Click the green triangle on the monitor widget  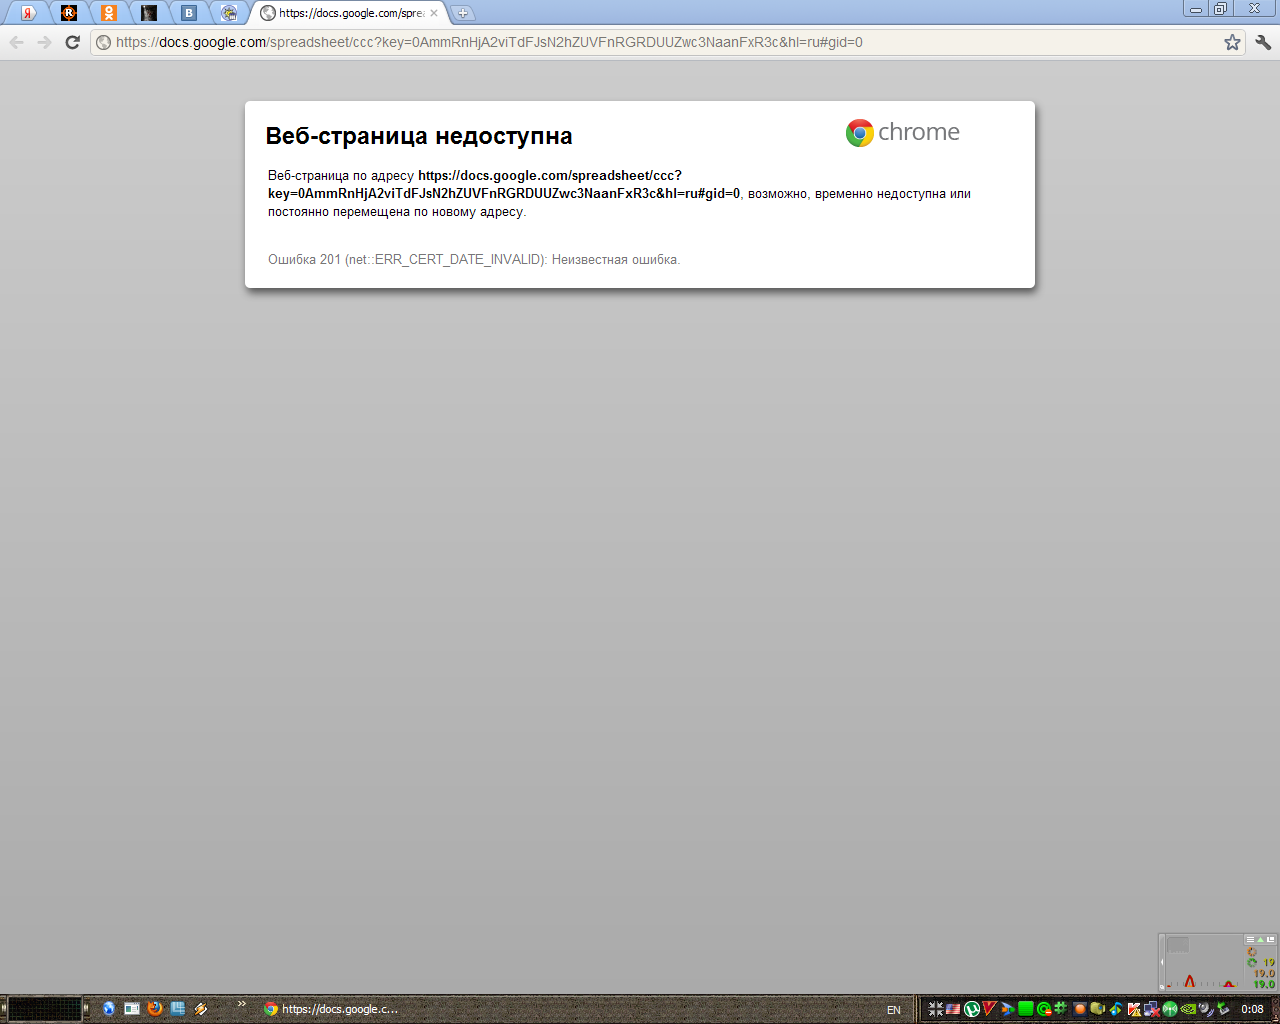pos(1260,940)
